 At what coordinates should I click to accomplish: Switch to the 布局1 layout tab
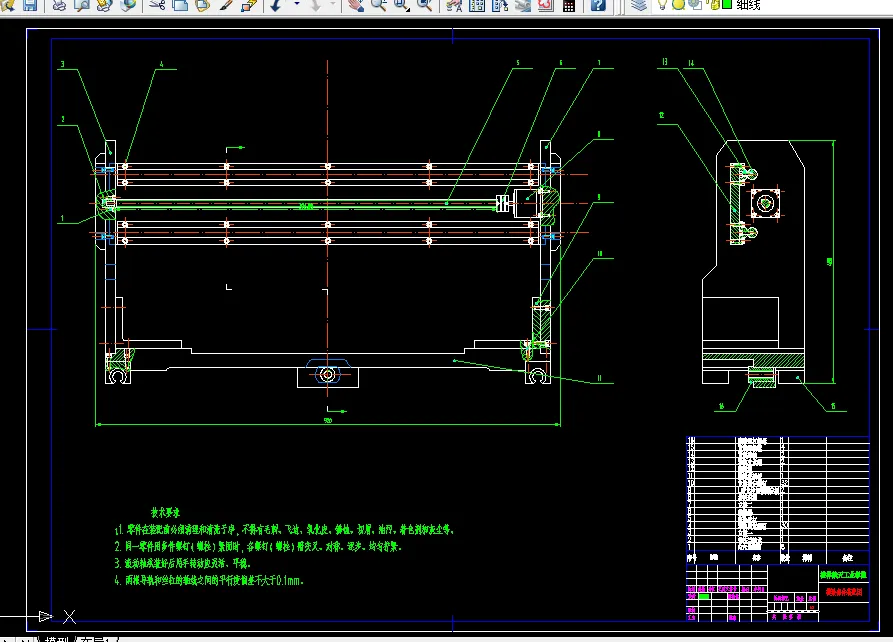(x=95, y=639)
